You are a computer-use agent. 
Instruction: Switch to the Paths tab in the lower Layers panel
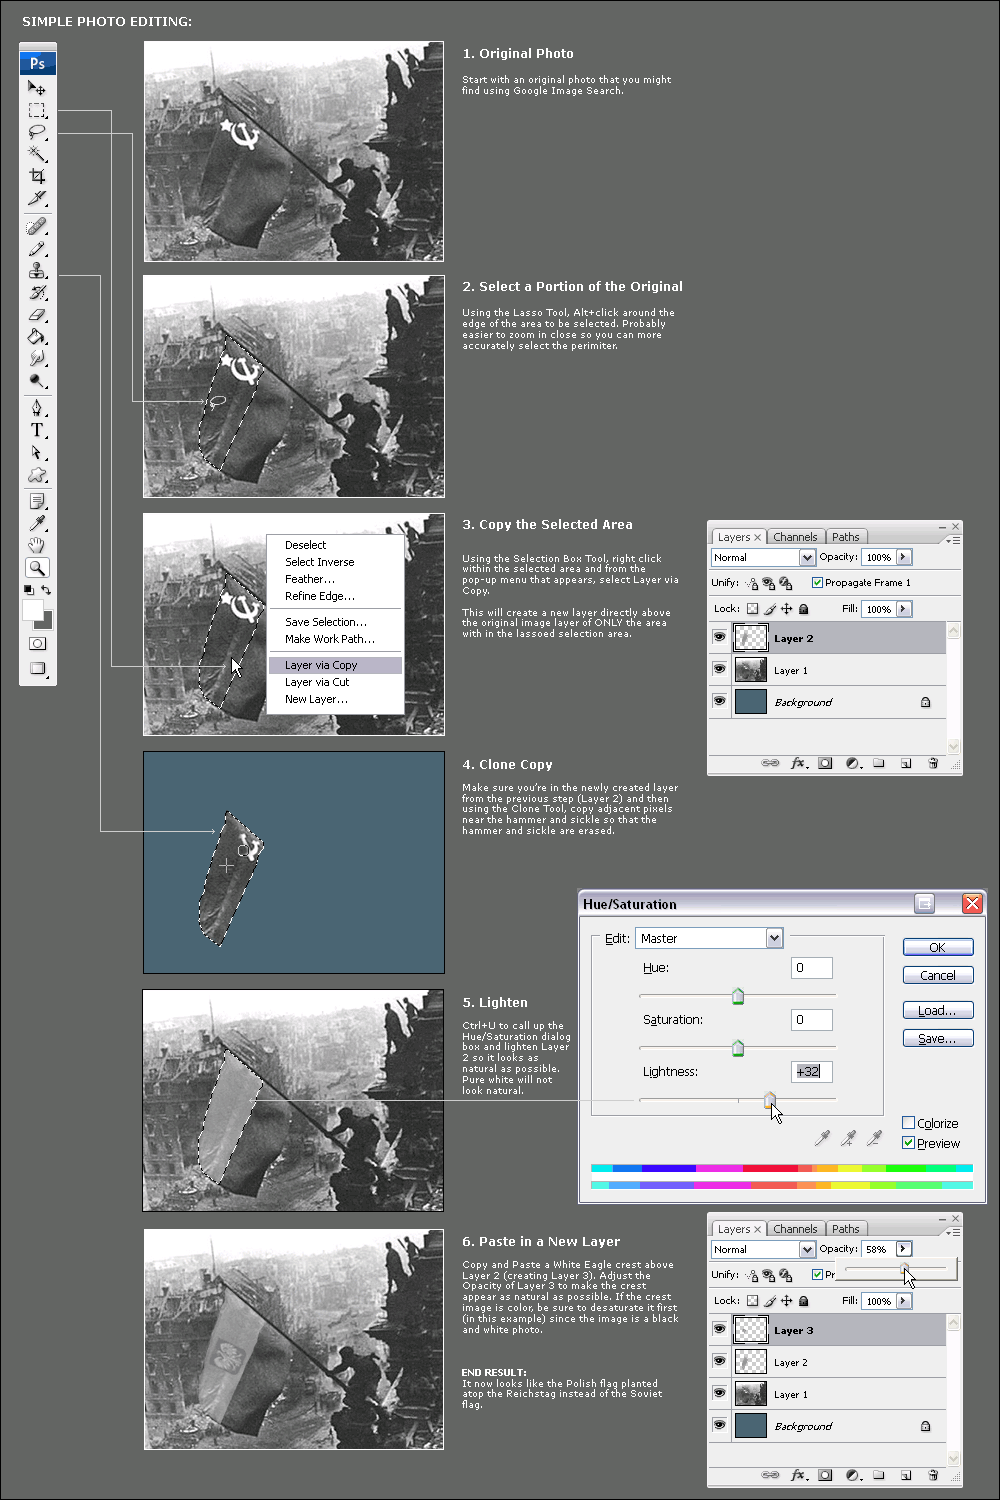845,1229
